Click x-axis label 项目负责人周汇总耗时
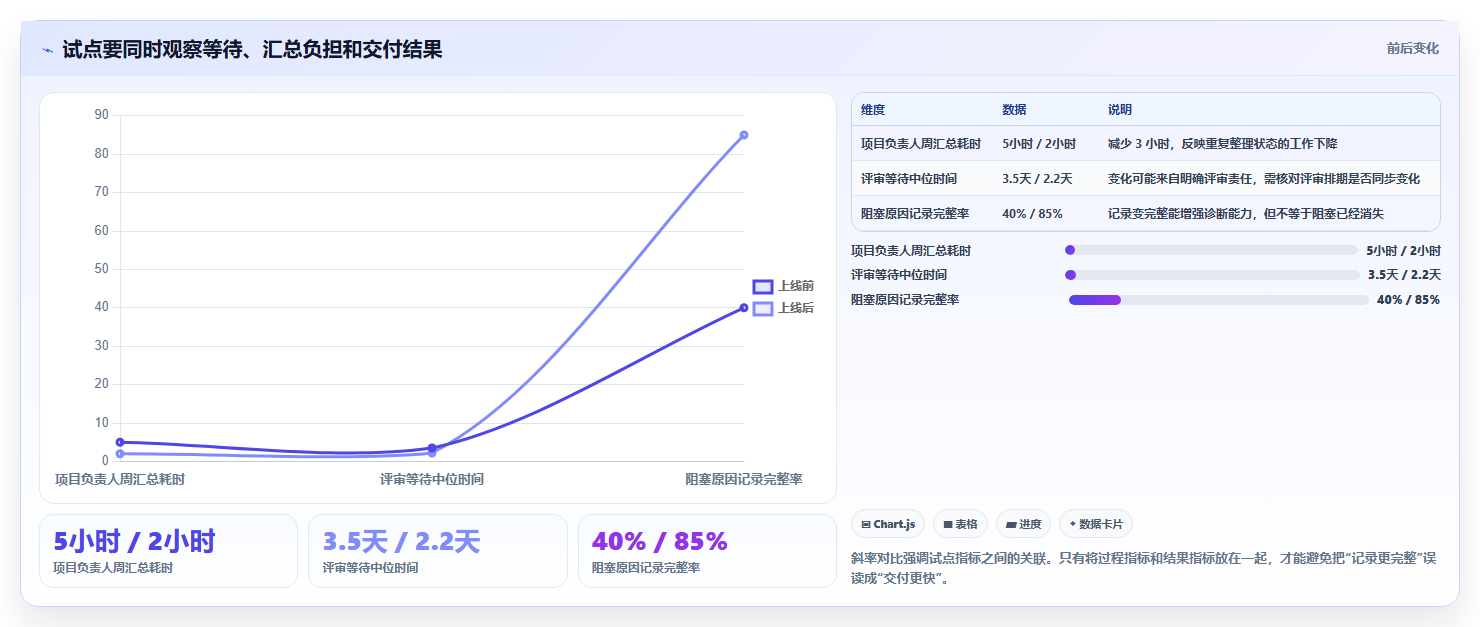Screen dimensions: 1480x627 tap(120, 480)
